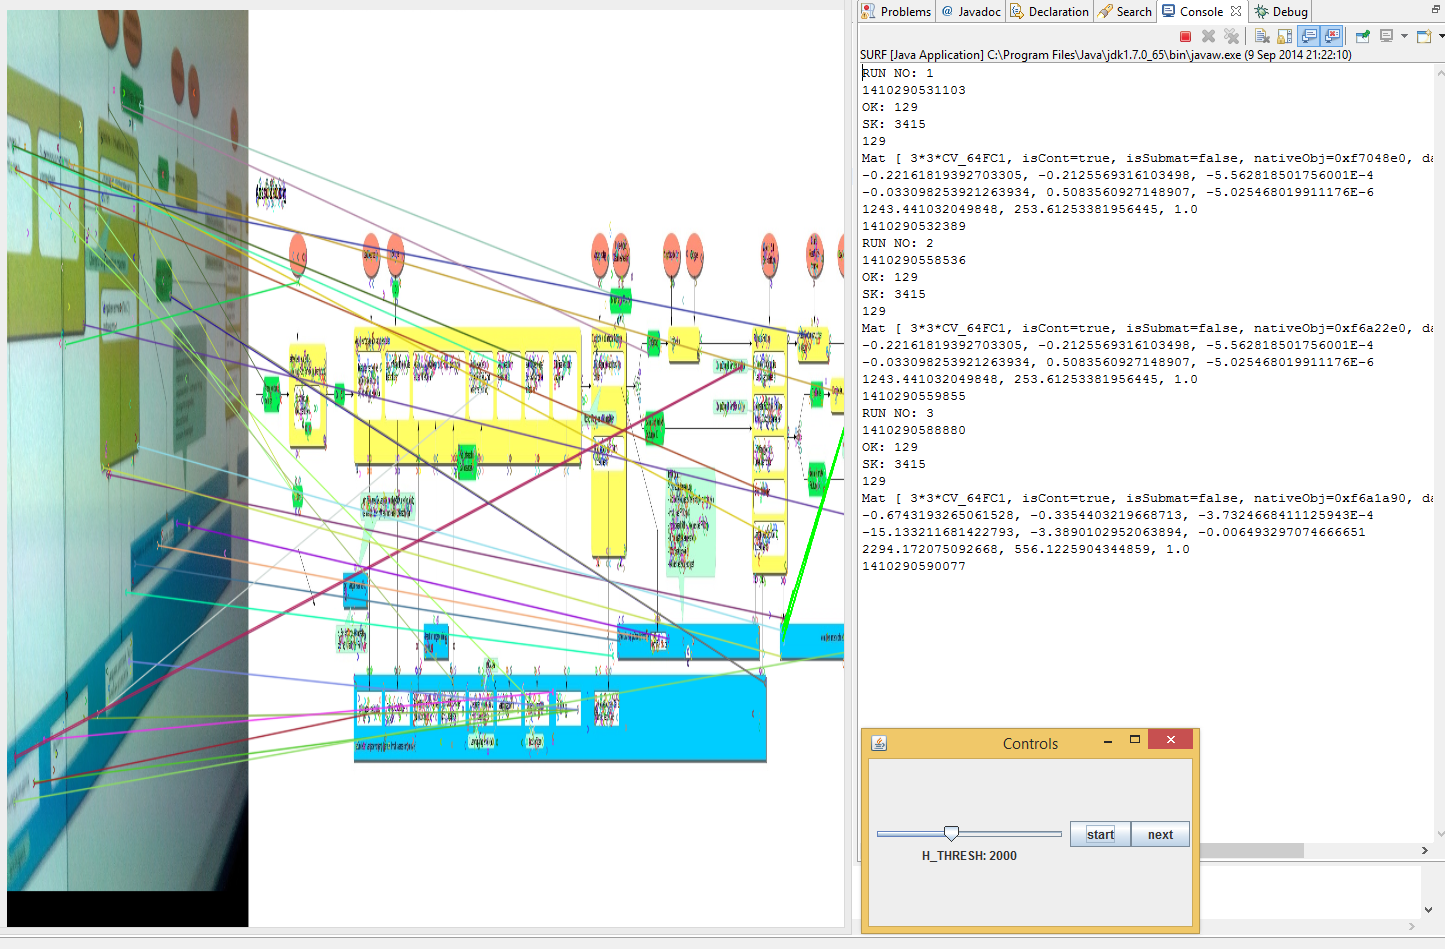This screenshot has height=949, width=1445.
Task: Click timestamp line 1410290532389
Action: 914,226
